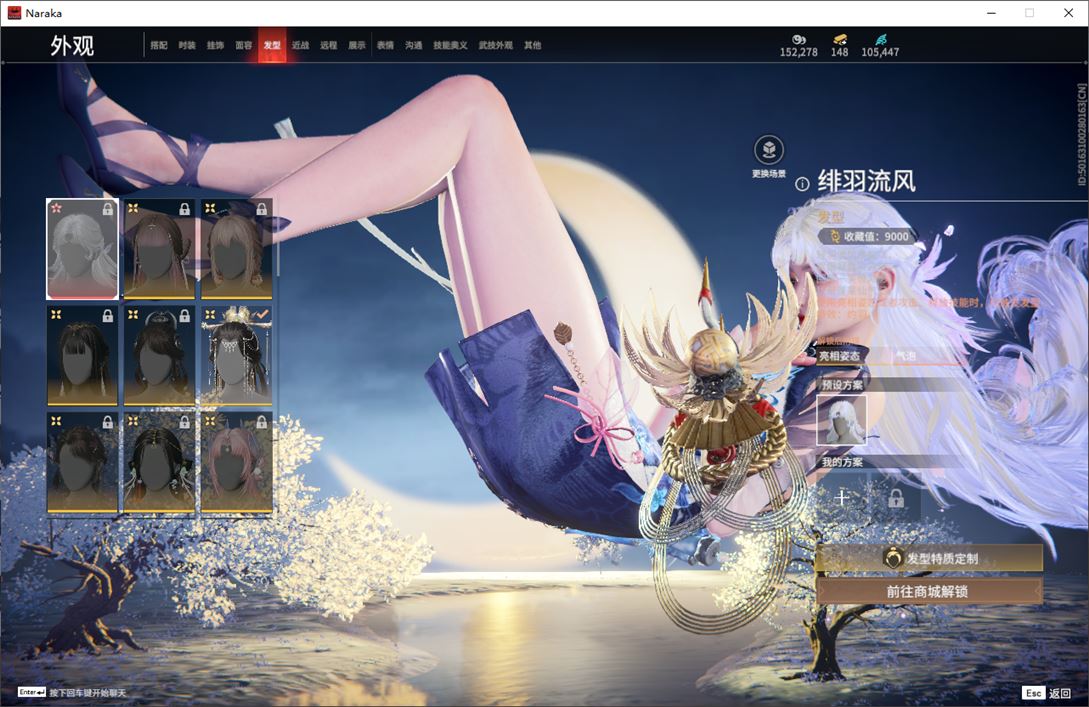This screenshot has width=1089, height=707.
Task: Click the info icon beside 绯羽流风
Action: [x=801, y=184]
